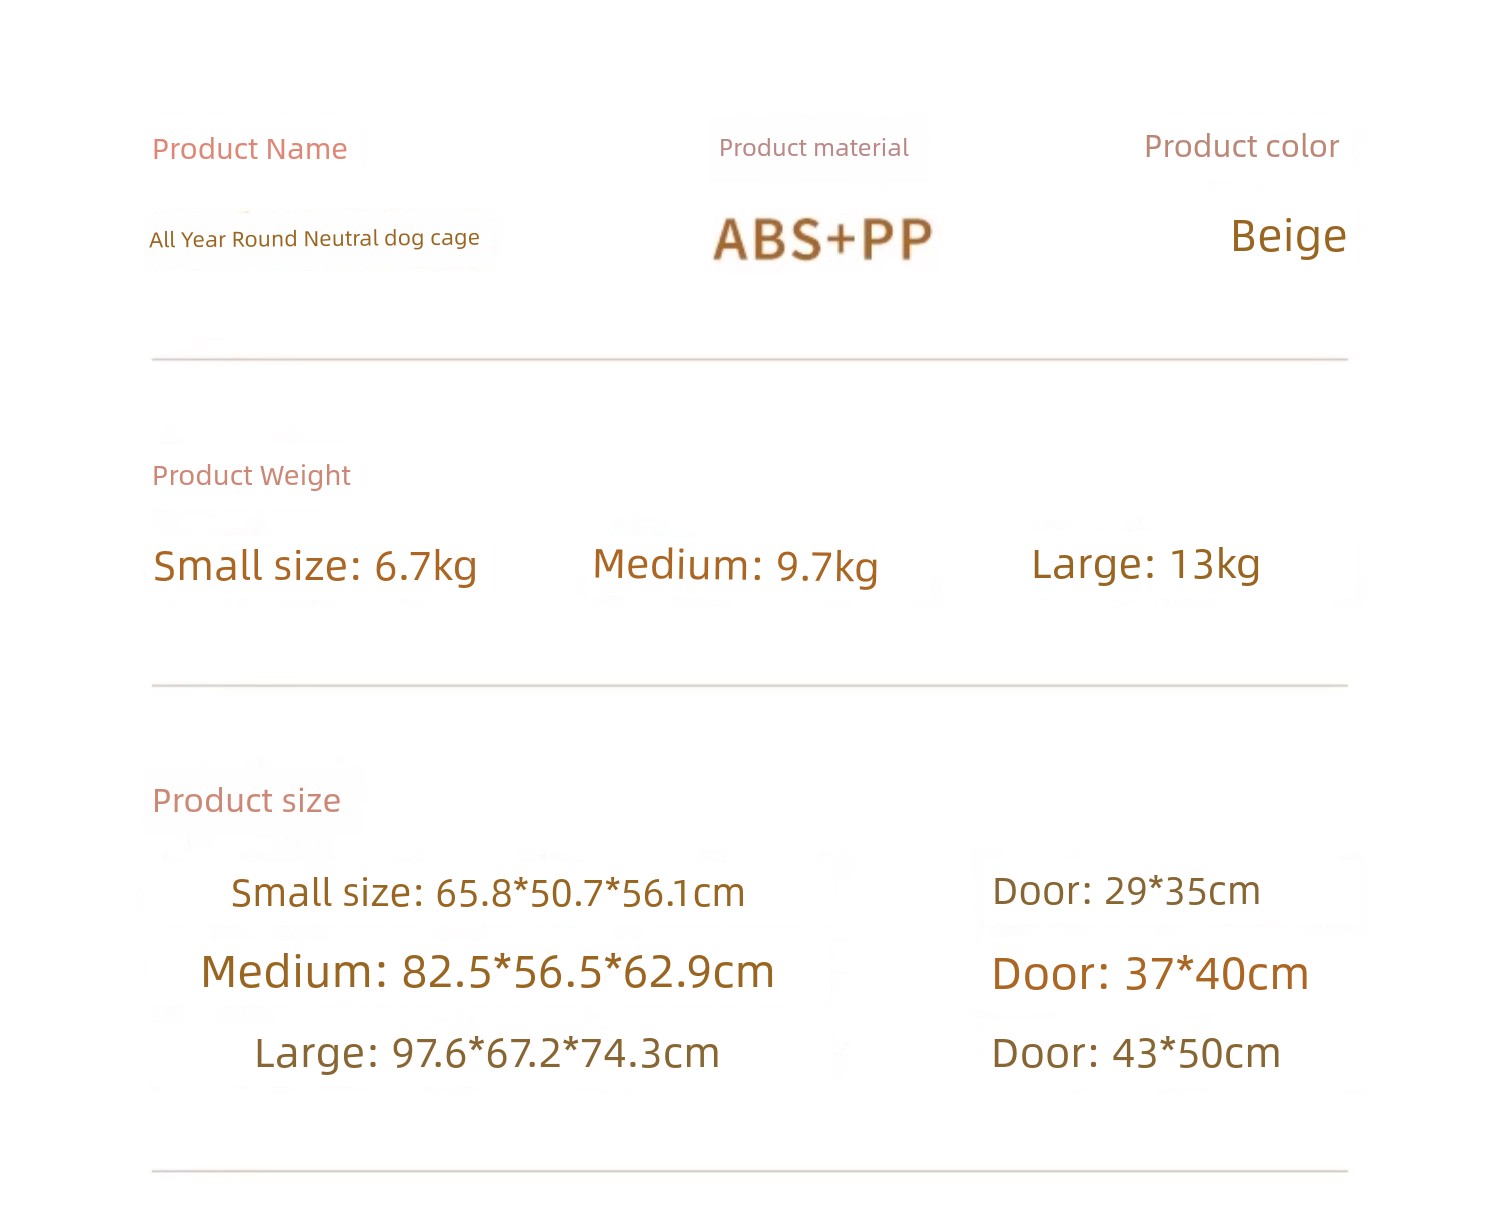
Task: Select the ABS+PP material value
Action: pos(822,240)
